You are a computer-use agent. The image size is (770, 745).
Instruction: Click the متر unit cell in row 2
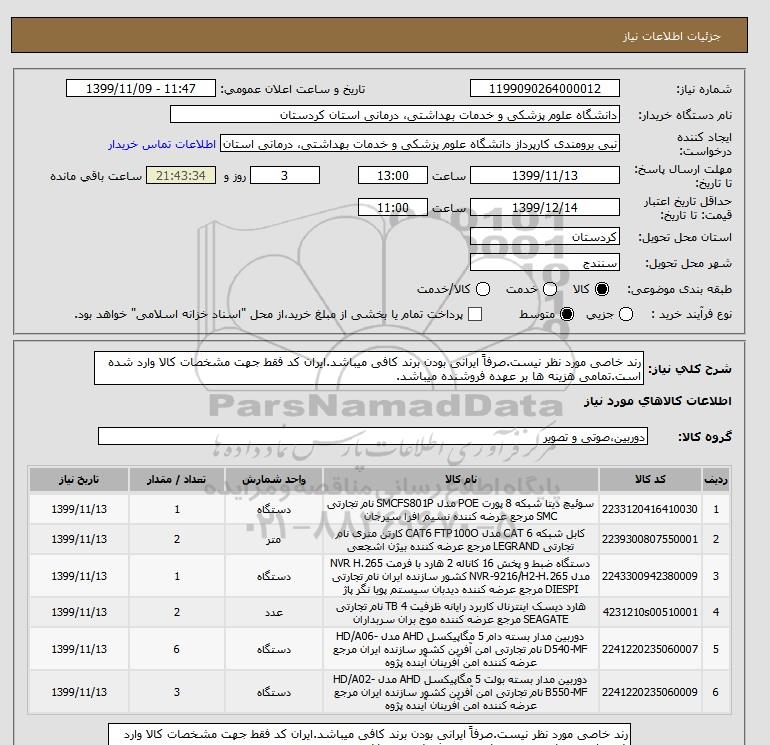click(x=274, y=539)
